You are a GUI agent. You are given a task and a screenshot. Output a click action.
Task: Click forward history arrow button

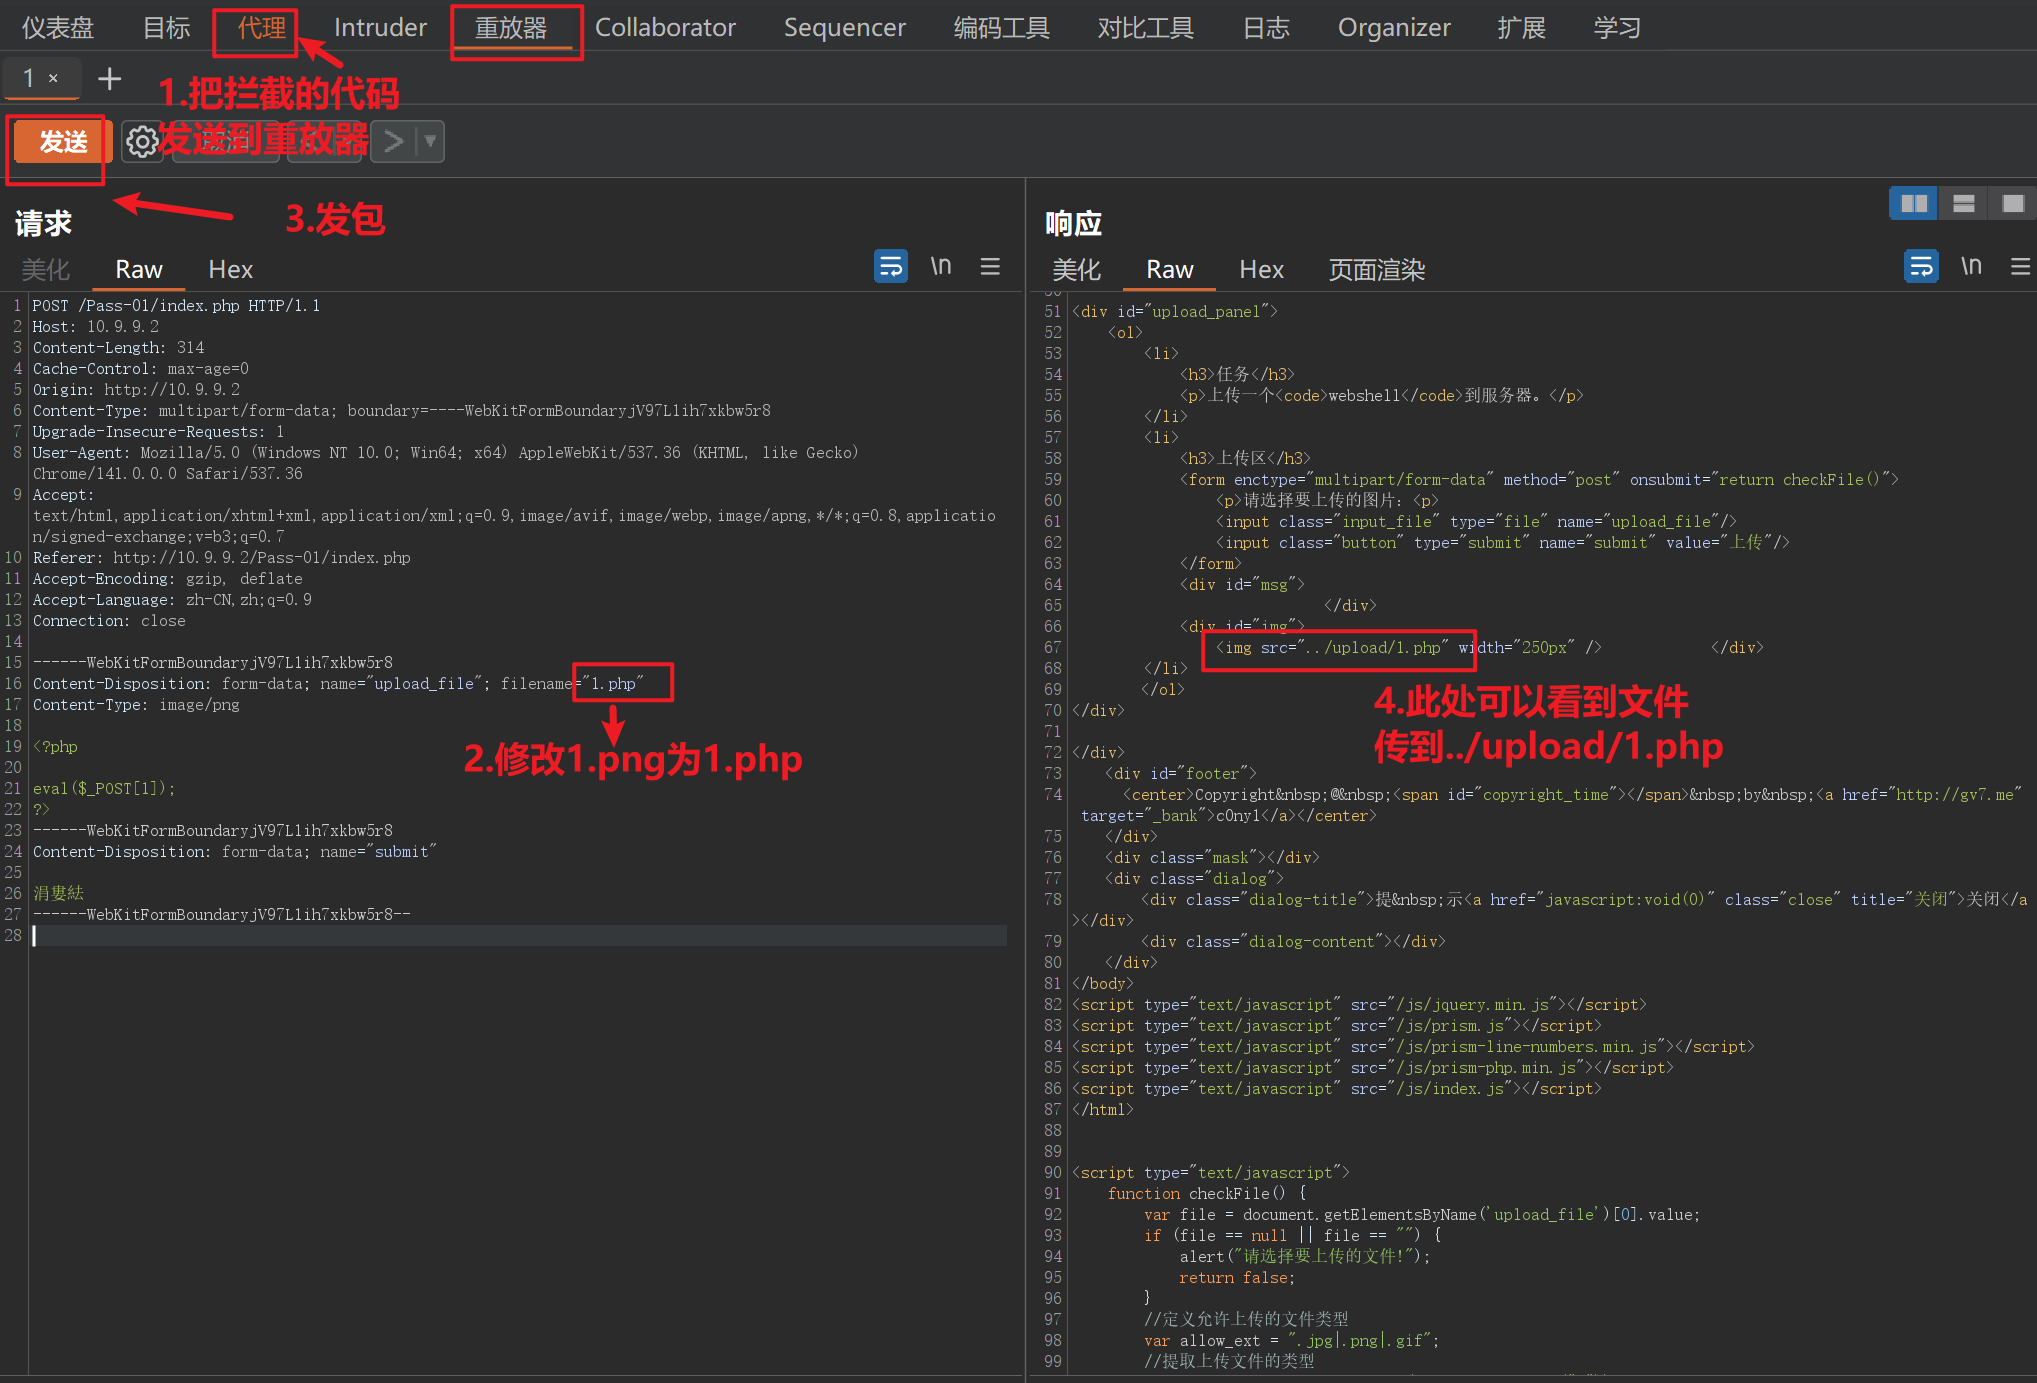point(394,142)
